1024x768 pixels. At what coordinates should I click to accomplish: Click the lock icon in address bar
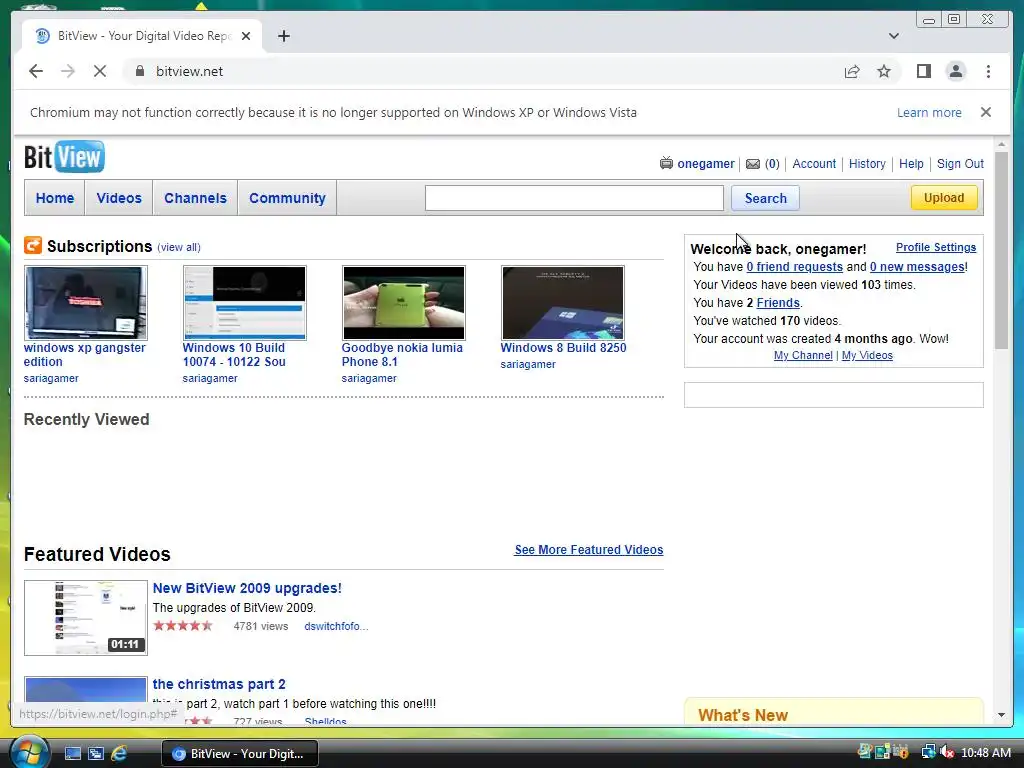coord(139,71)
